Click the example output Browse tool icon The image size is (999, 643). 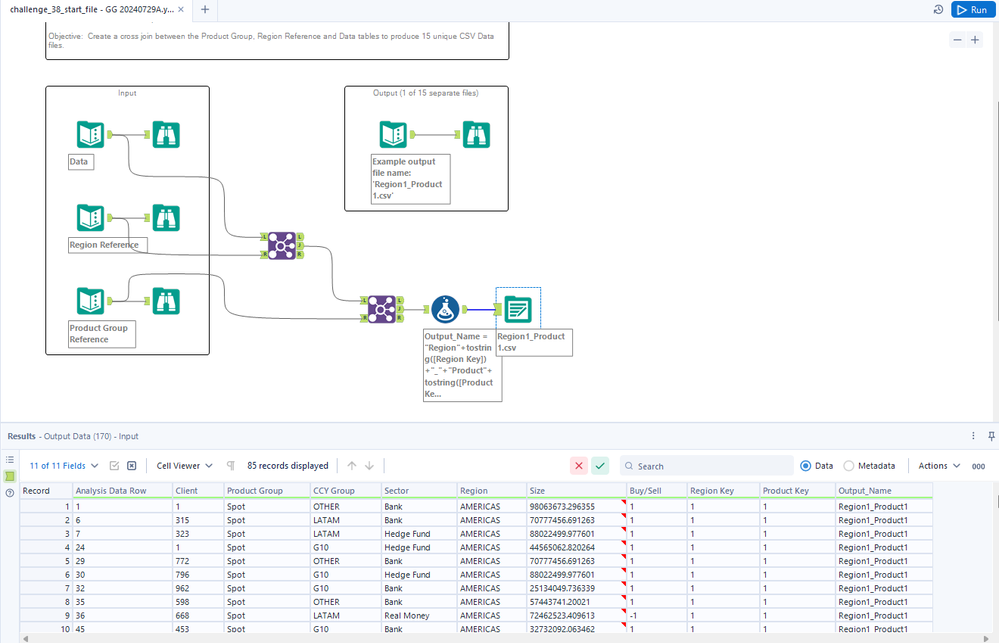(476, 134)
